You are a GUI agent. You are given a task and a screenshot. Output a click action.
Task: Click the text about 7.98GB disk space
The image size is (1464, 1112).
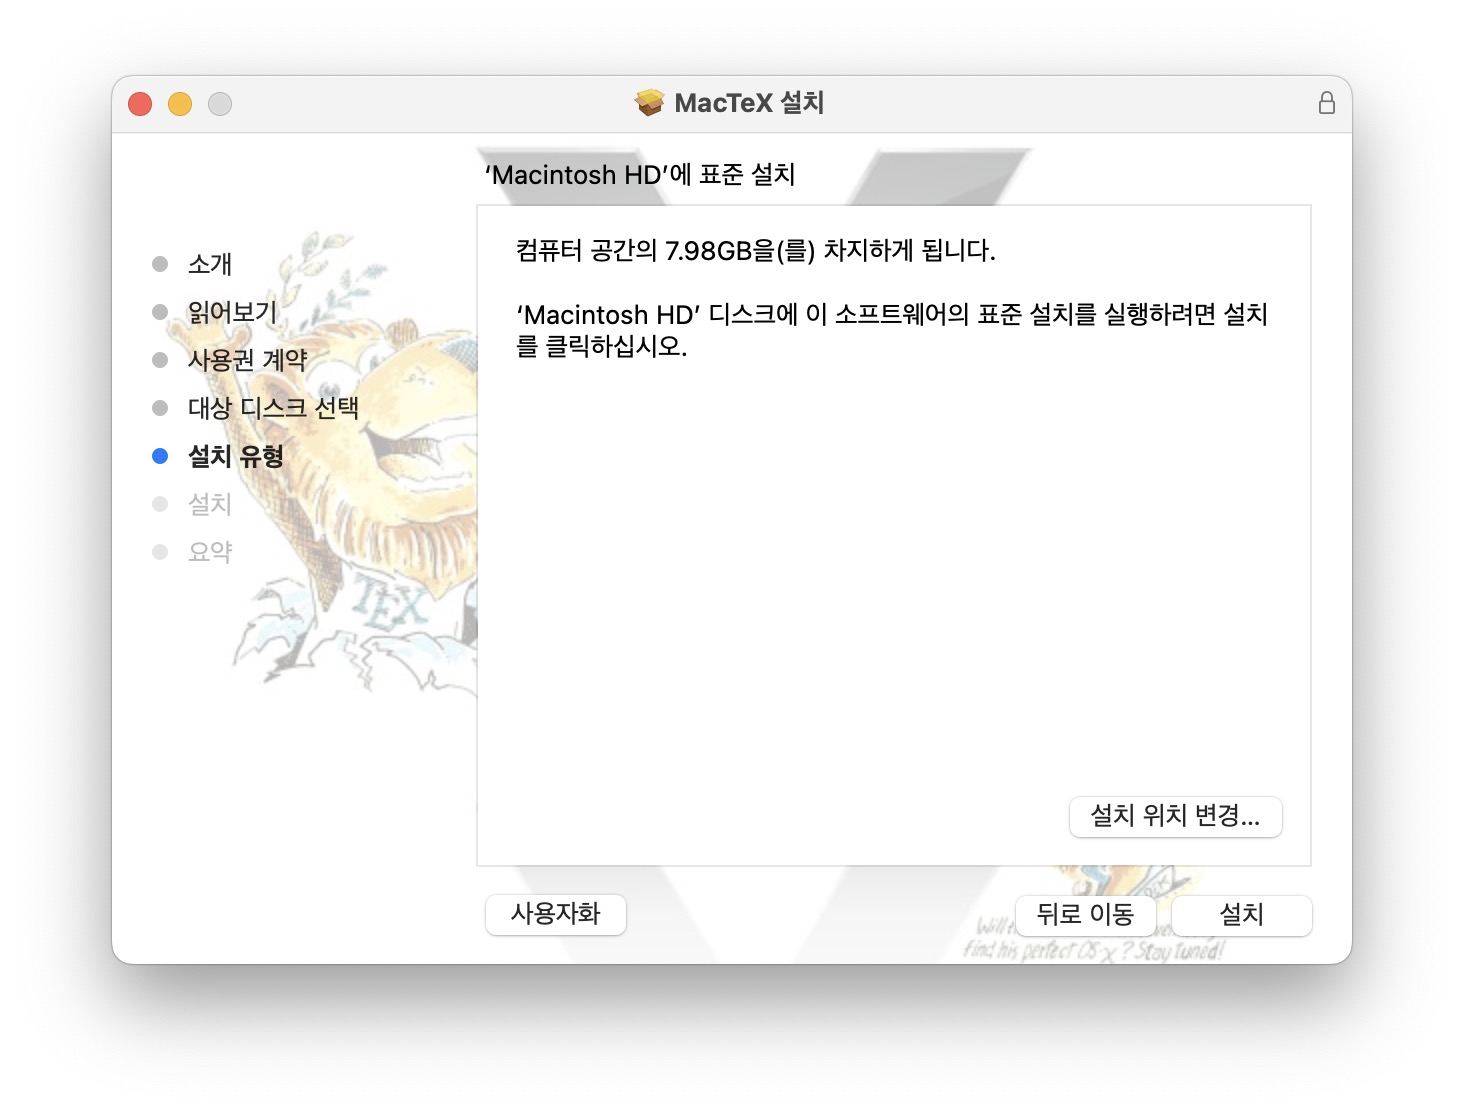pos(756,250)
